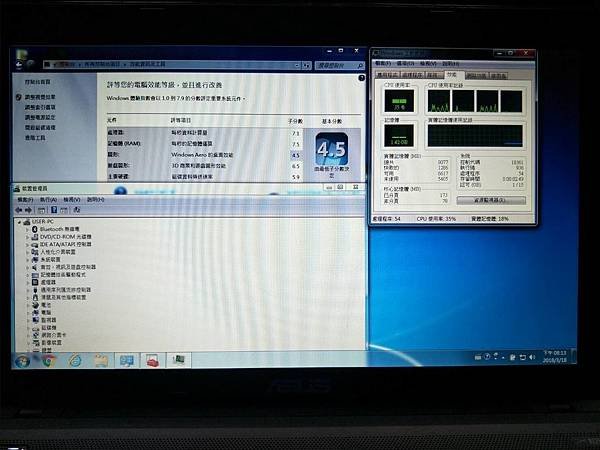600x450 pixels.
Task: Click the shield icon beside first sidebar link
Action: point(19,97)
